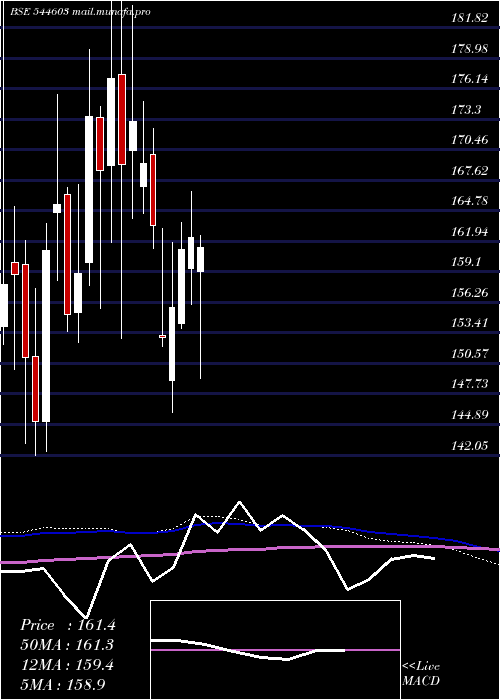Click the 5MA : 158.9 readout
The image size is (500, 700).
[63, 684]
